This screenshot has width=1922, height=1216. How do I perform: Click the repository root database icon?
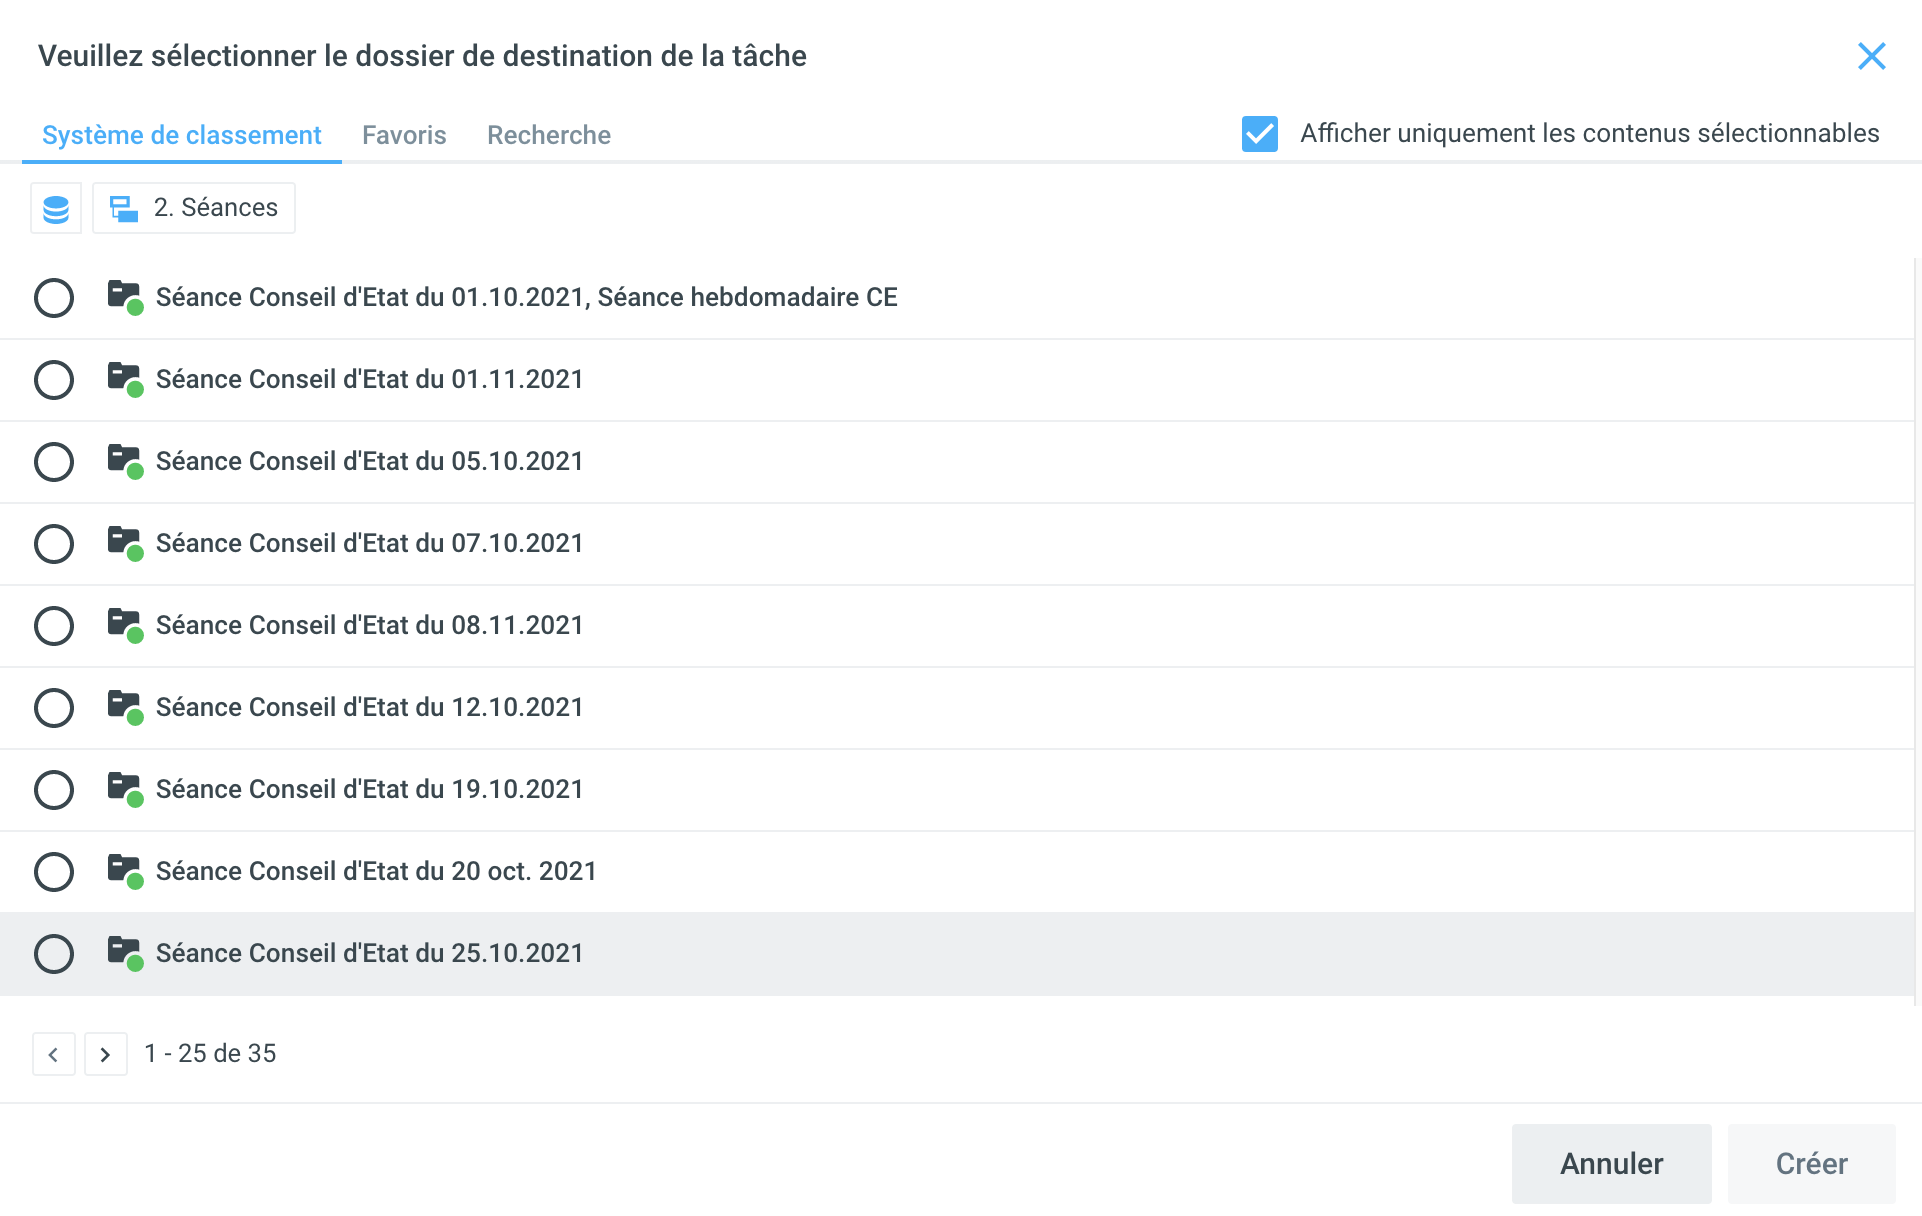(x=56, y=208)
